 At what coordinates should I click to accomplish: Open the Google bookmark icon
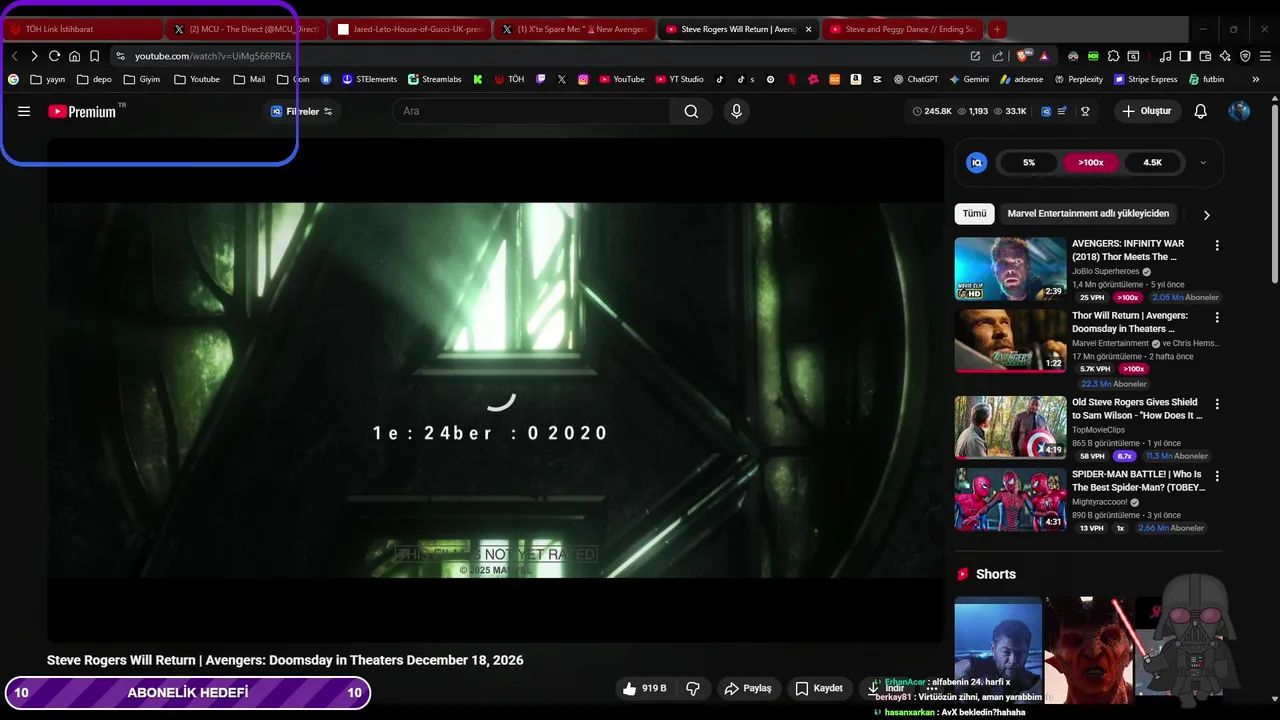tap(13, 79)
